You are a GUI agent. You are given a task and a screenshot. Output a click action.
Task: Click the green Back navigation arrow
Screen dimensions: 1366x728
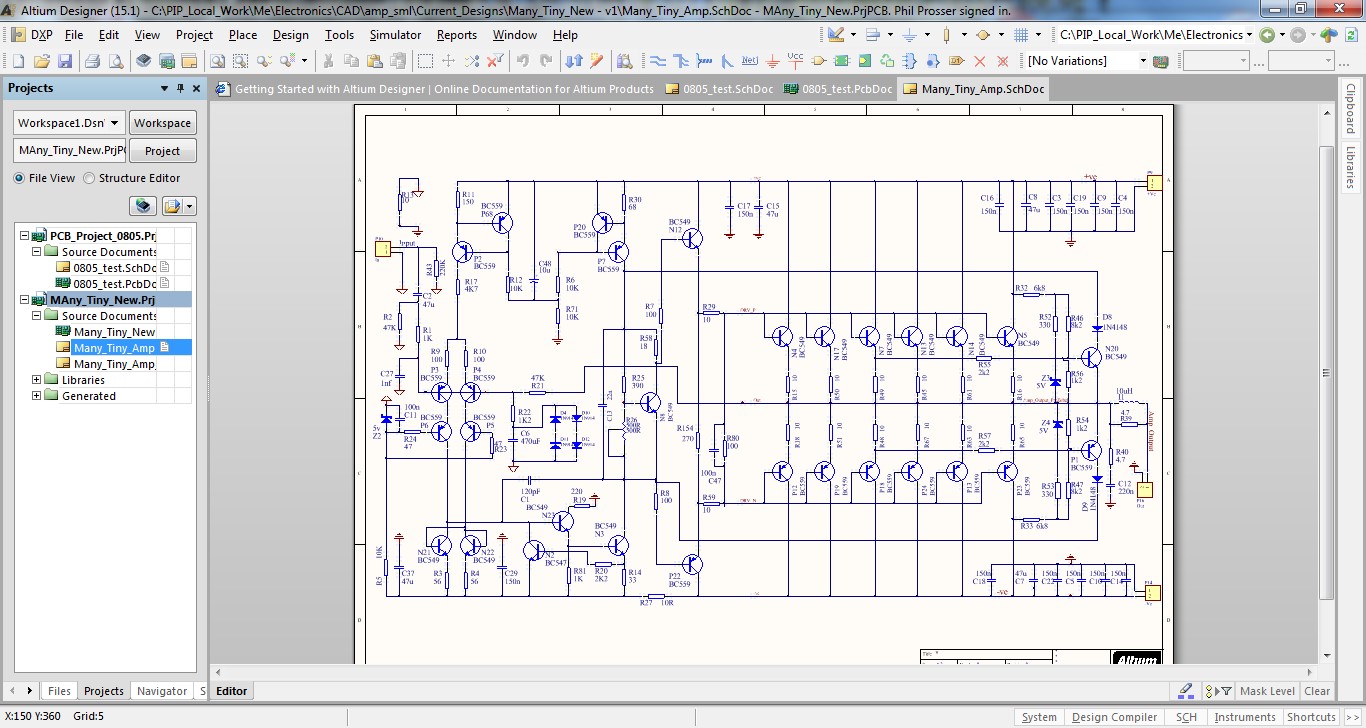tap(1267, 34)
